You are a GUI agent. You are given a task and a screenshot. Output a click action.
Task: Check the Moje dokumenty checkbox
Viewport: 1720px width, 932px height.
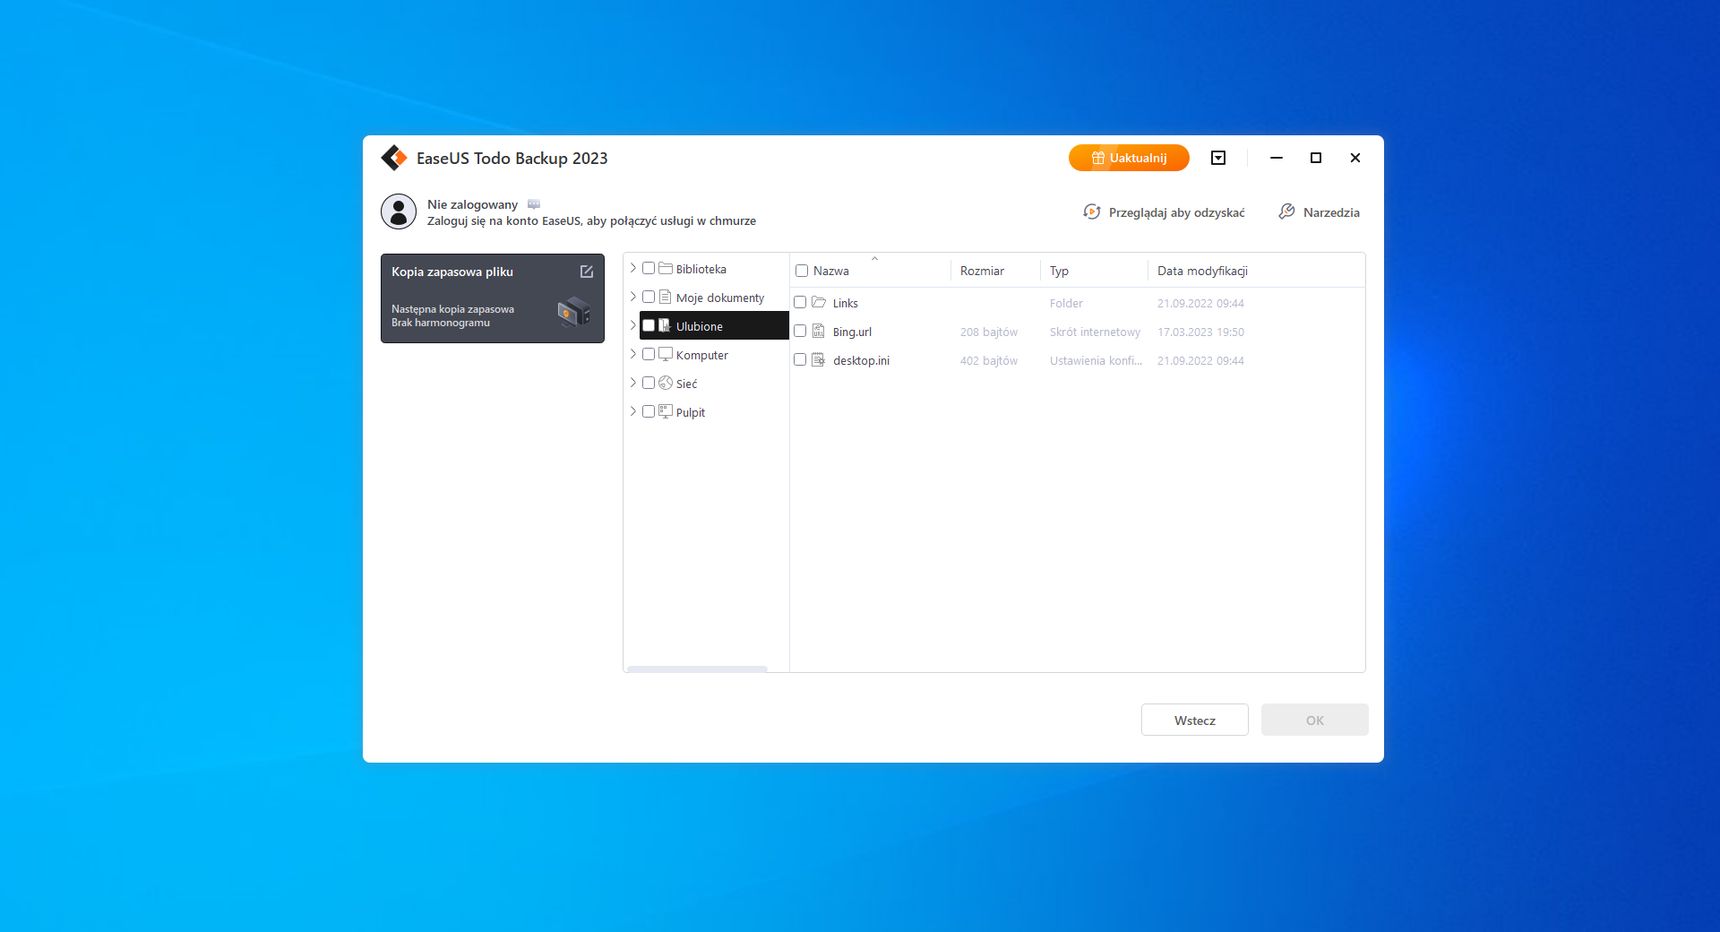coord(648,297)
